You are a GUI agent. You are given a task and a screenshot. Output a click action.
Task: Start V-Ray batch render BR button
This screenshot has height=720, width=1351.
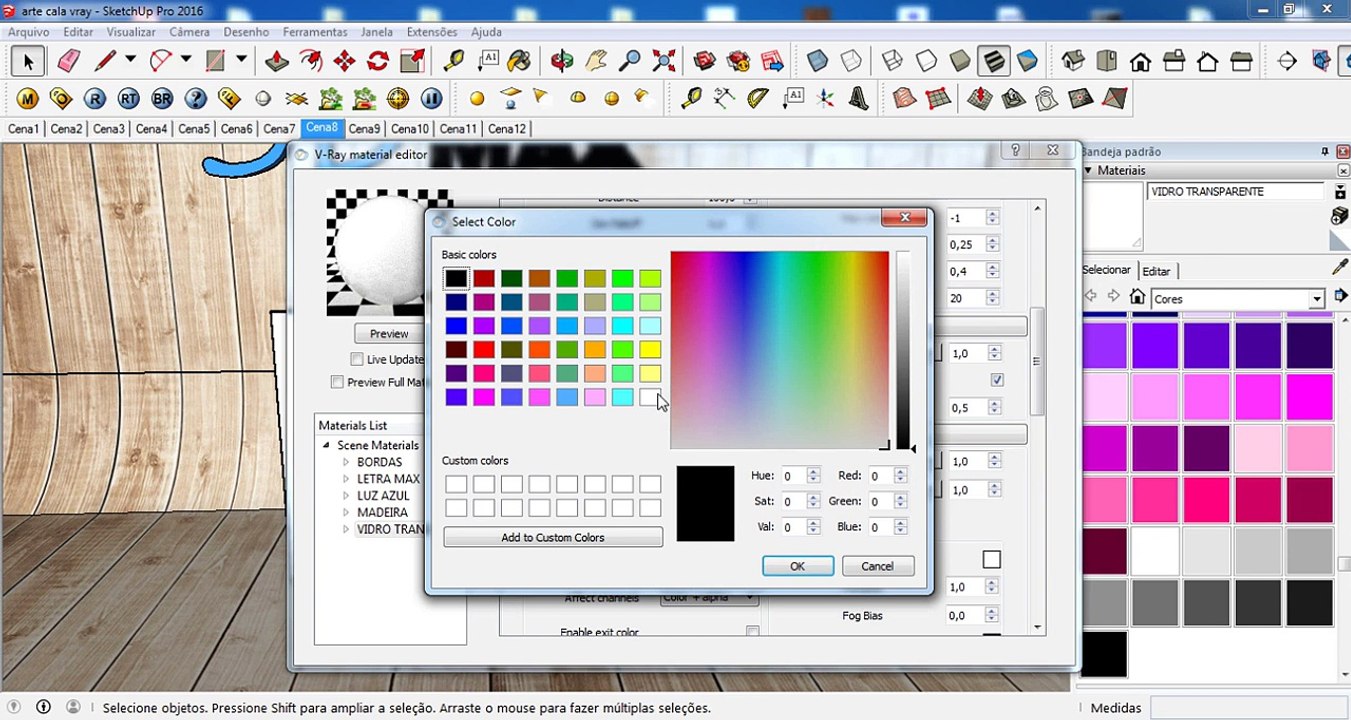[162, 99]
